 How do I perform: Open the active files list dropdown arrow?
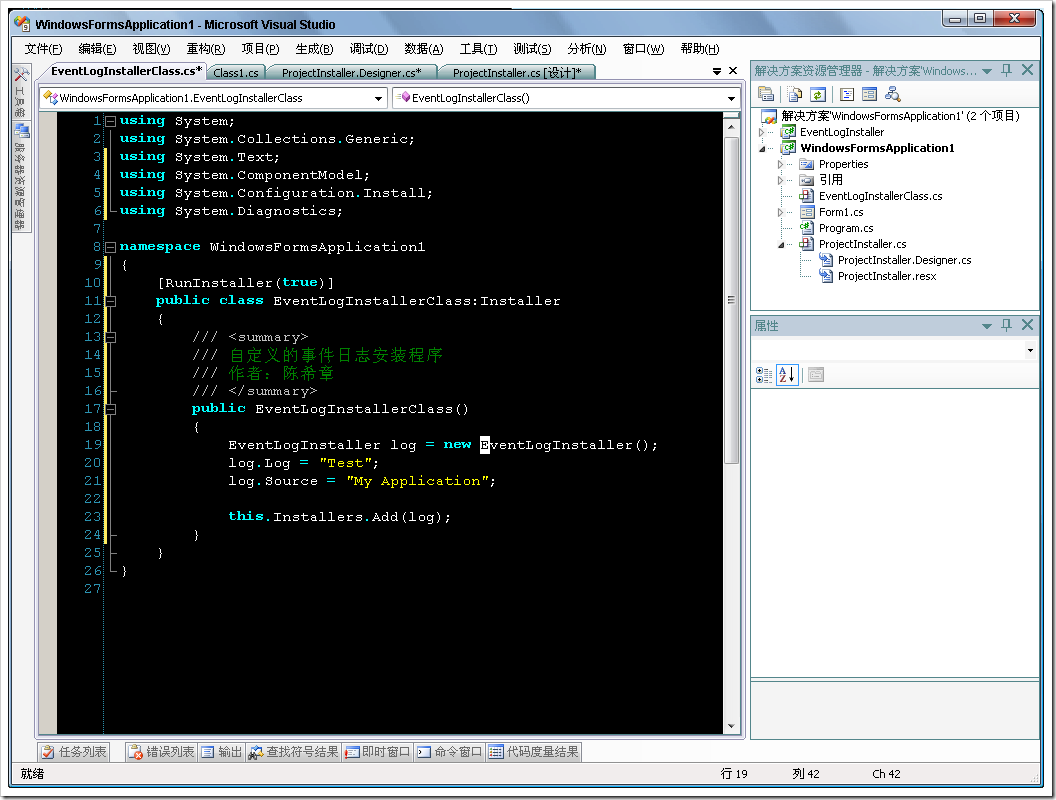[717, 71]
